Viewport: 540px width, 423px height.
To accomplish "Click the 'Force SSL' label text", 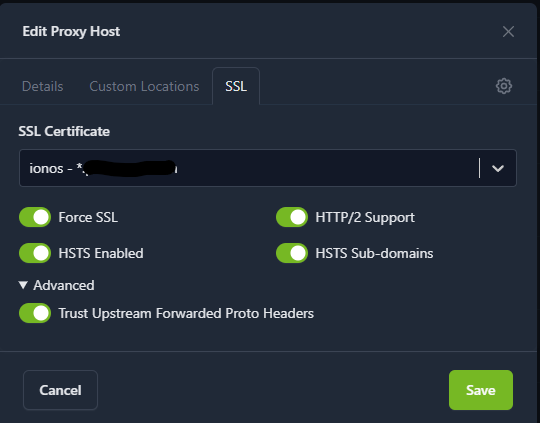I will (x=88, y=217).
